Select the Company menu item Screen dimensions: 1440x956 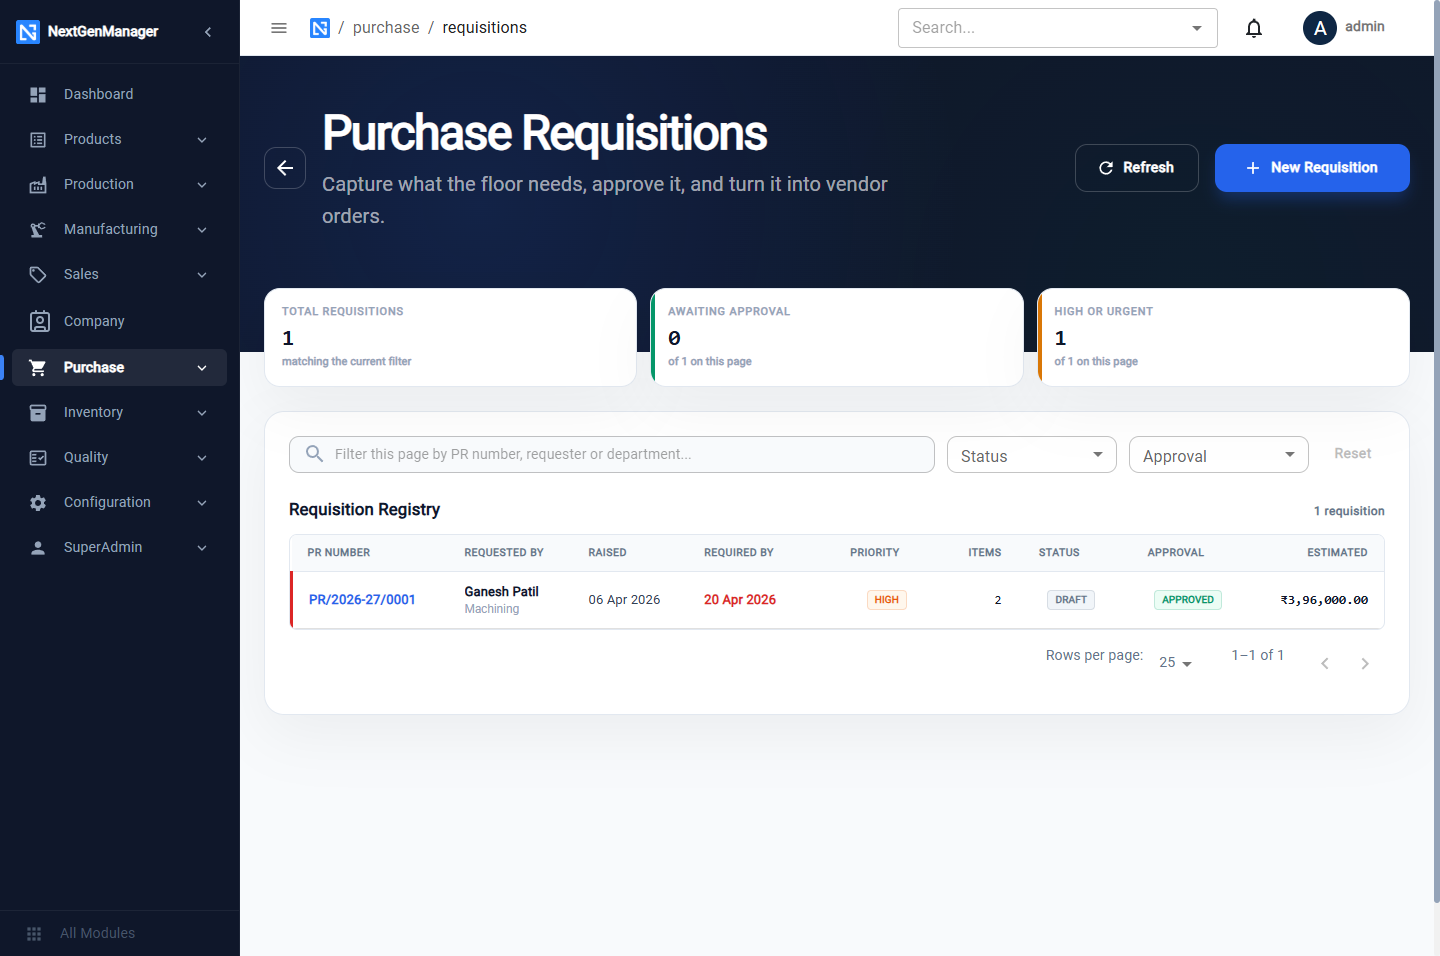(x=120, y=321)
